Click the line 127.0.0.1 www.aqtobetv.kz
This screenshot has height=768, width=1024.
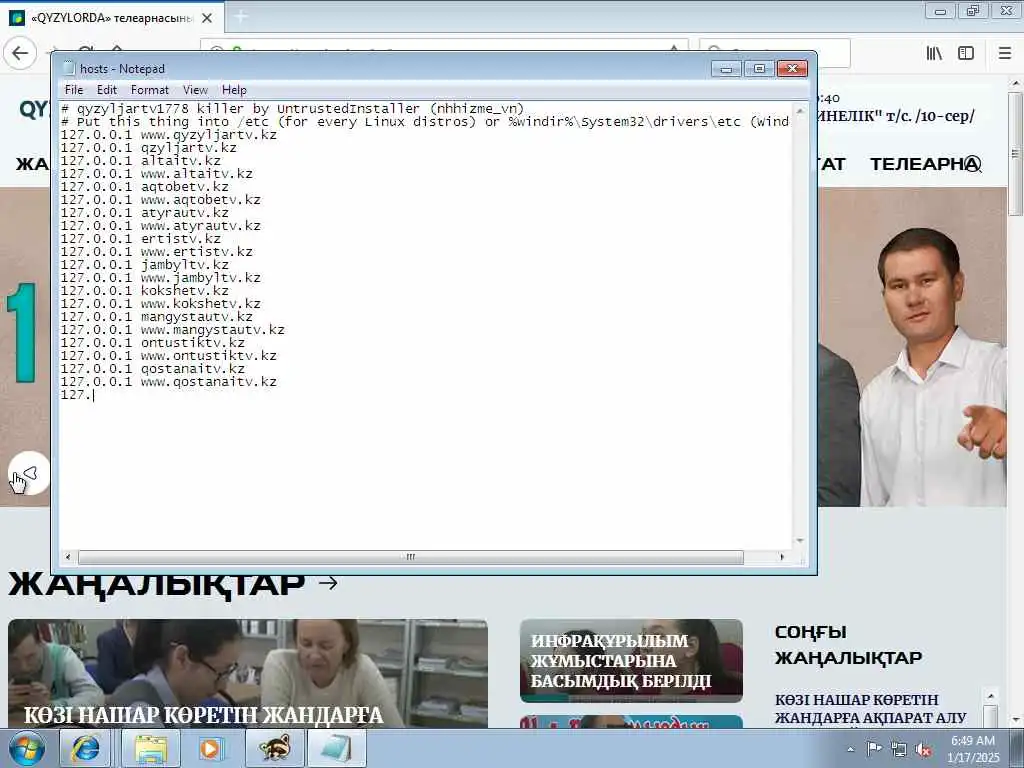click(x=161, y=200)
